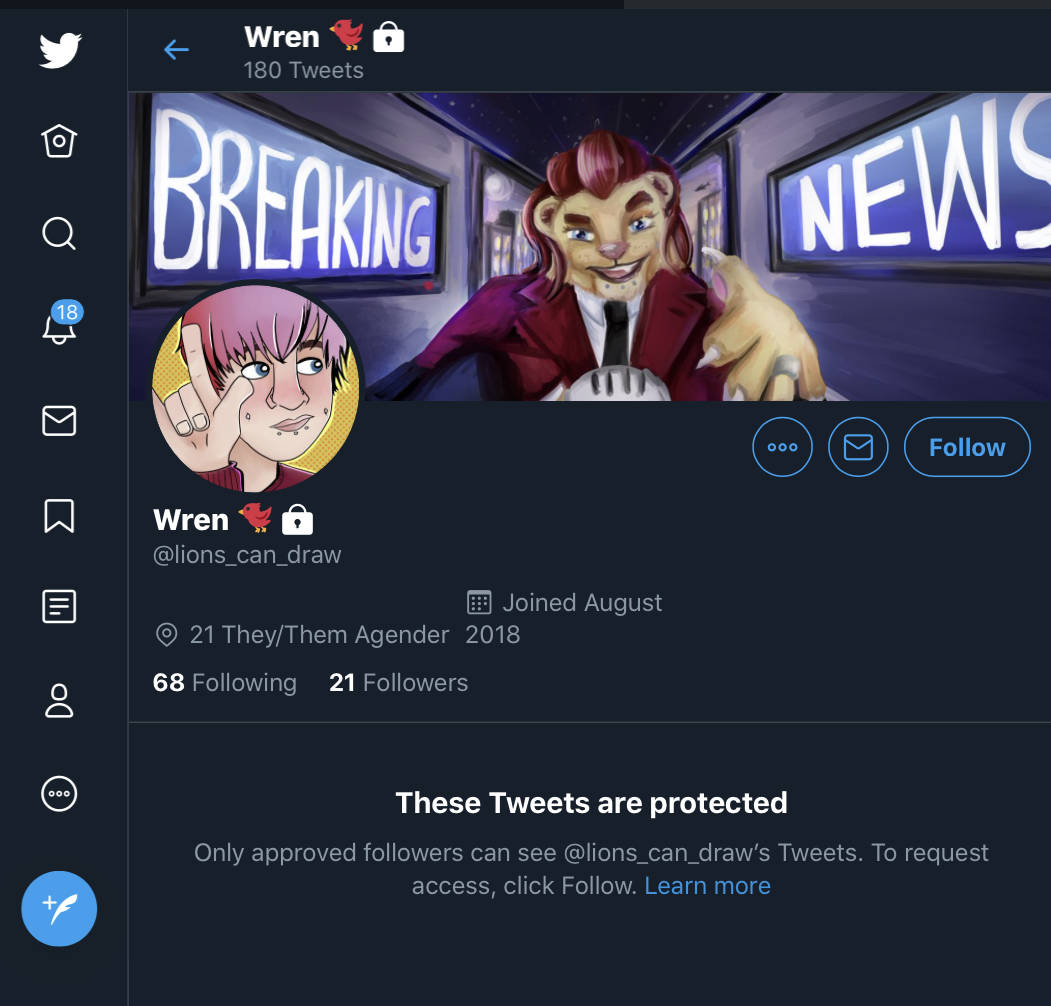Go to Profile person icon
1051x1006 pixels.
[59, 700]
